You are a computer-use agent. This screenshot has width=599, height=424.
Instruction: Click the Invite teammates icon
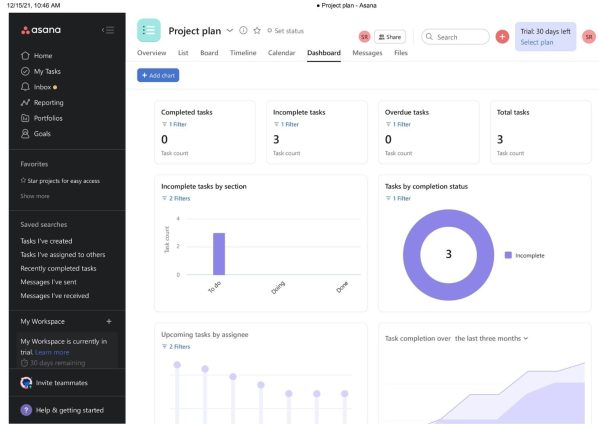26,383
